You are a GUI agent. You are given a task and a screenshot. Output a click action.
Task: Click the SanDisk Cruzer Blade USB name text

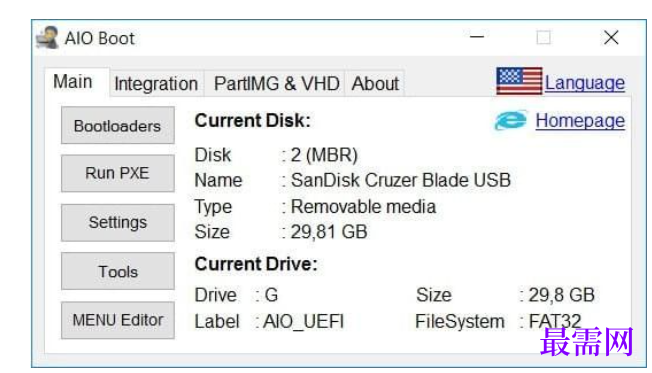400,180
